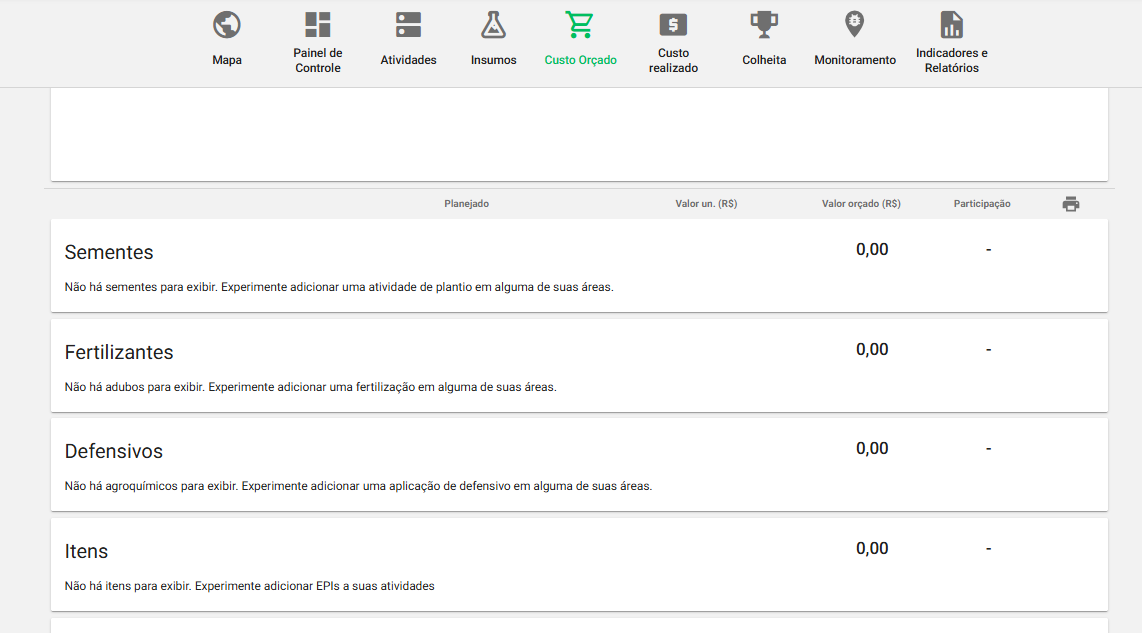This screenshot has height=633, width=1142.
Task: Select the Insumos flask icon
Action: click(x=493, y=25)
